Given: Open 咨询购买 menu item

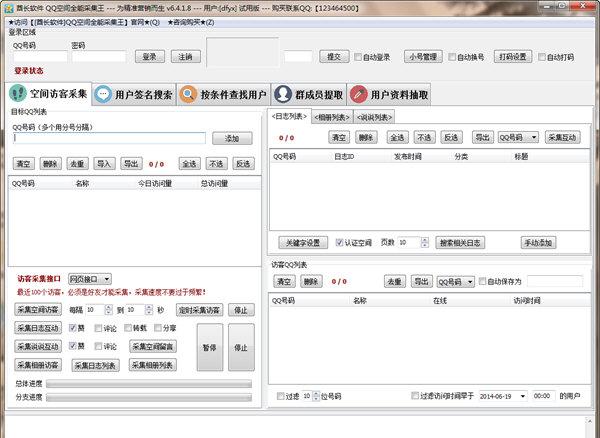Looking at the screenshot, I should click(x=191, y=22).
